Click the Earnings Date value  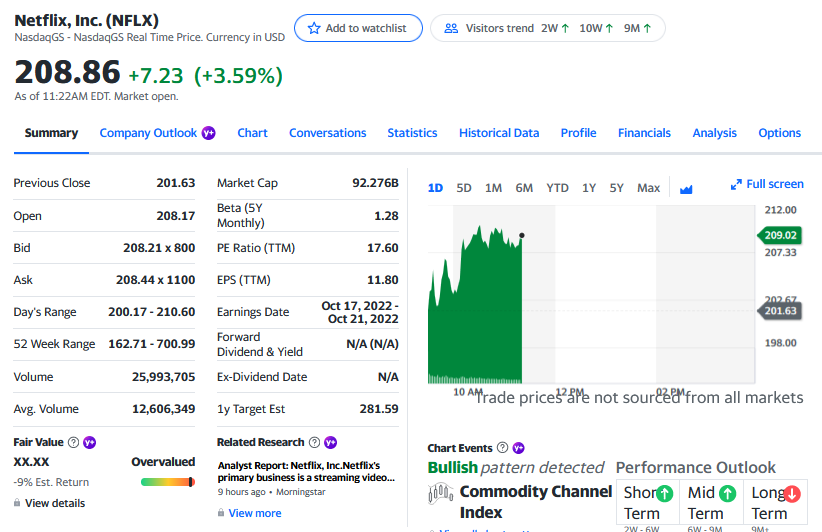360,312
